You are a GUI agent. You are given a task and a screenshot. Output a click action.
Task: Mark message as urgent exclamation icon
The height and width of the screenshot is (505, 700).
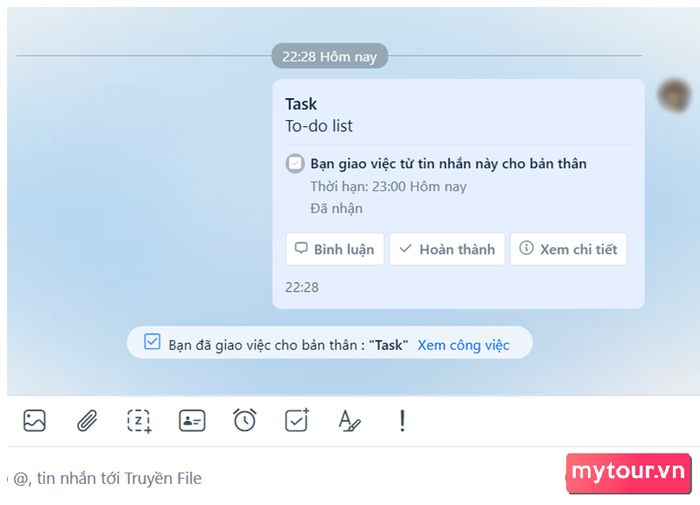(x=402, y=421)
